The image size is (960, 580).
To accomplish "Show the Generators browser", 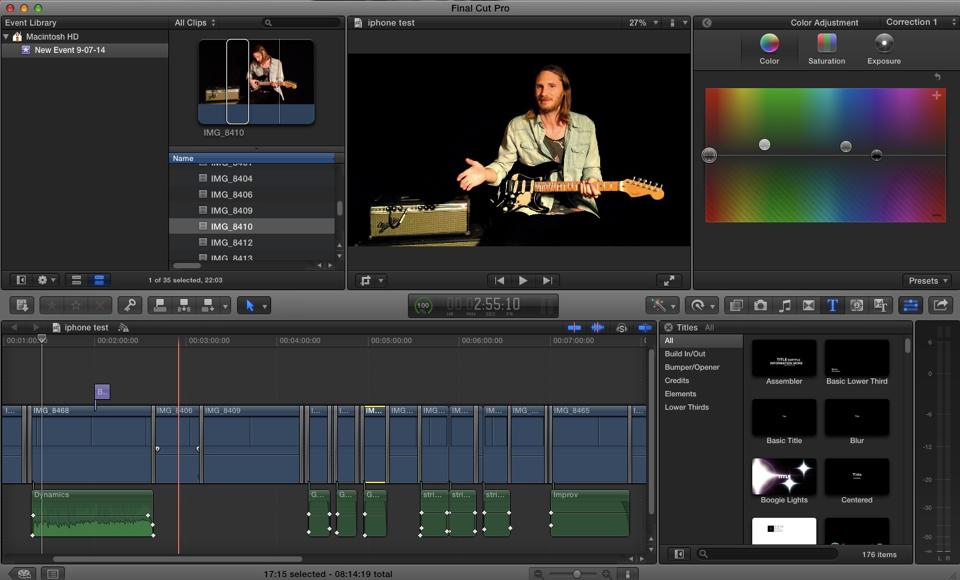I will [857, 305].
